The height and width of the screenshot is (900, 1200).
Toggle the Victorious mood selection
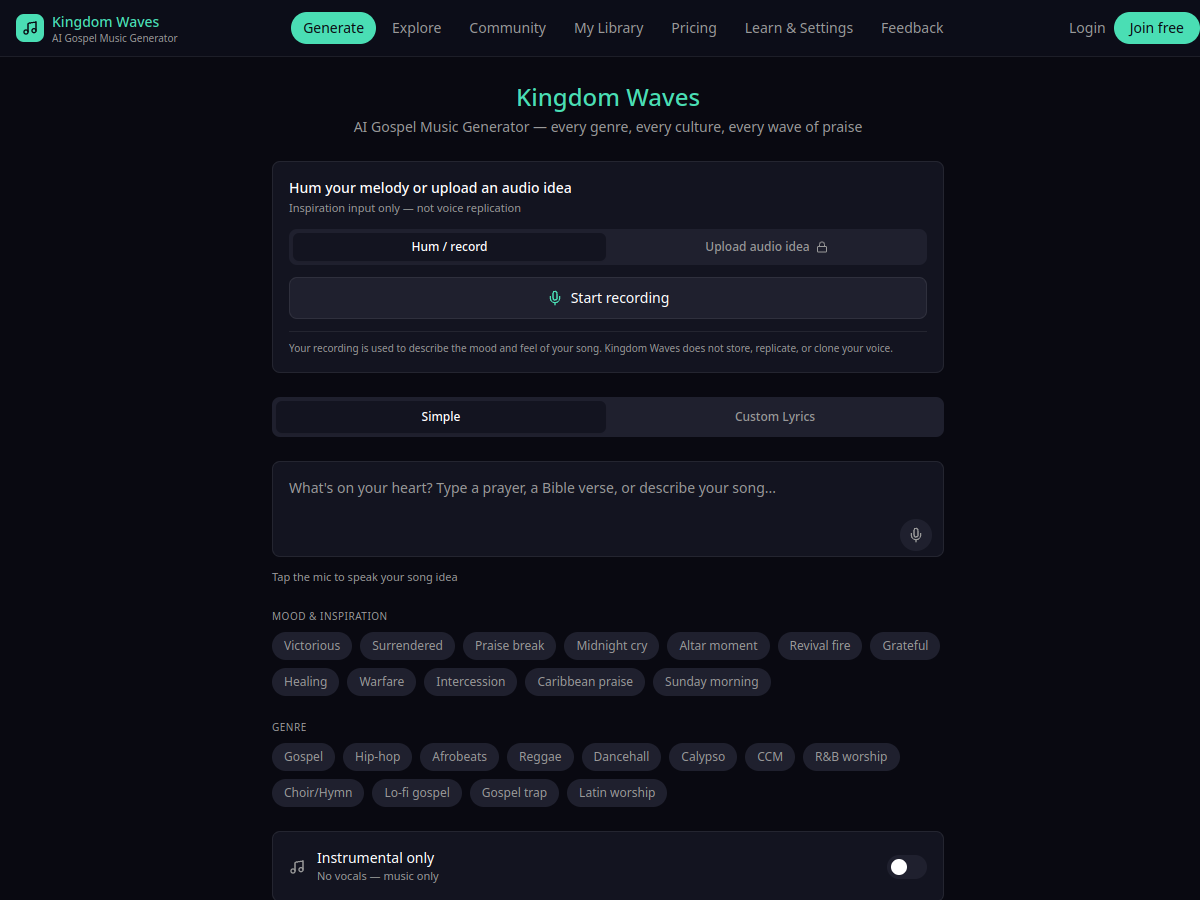[x=311, y=646]
